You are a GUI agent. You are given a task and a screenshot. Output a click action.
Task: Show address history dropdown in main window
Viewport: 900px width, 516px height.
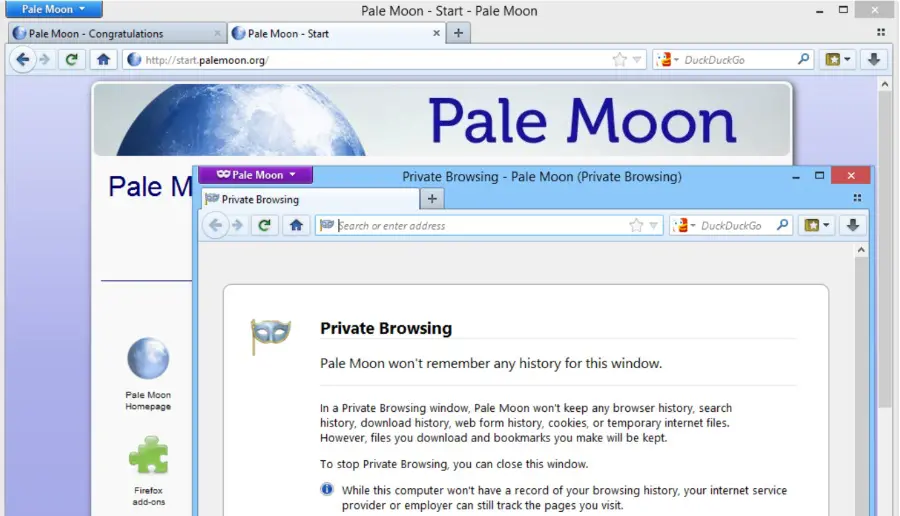point(637,60)
